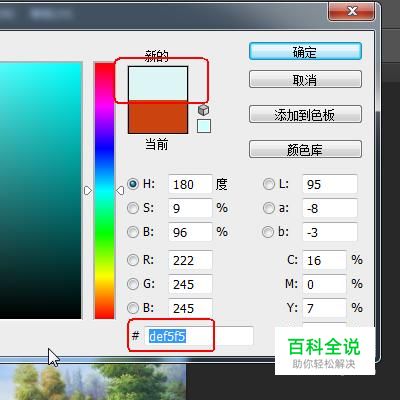
Task: Select the brightness B radio button
Action: click(x=133, y=232)
